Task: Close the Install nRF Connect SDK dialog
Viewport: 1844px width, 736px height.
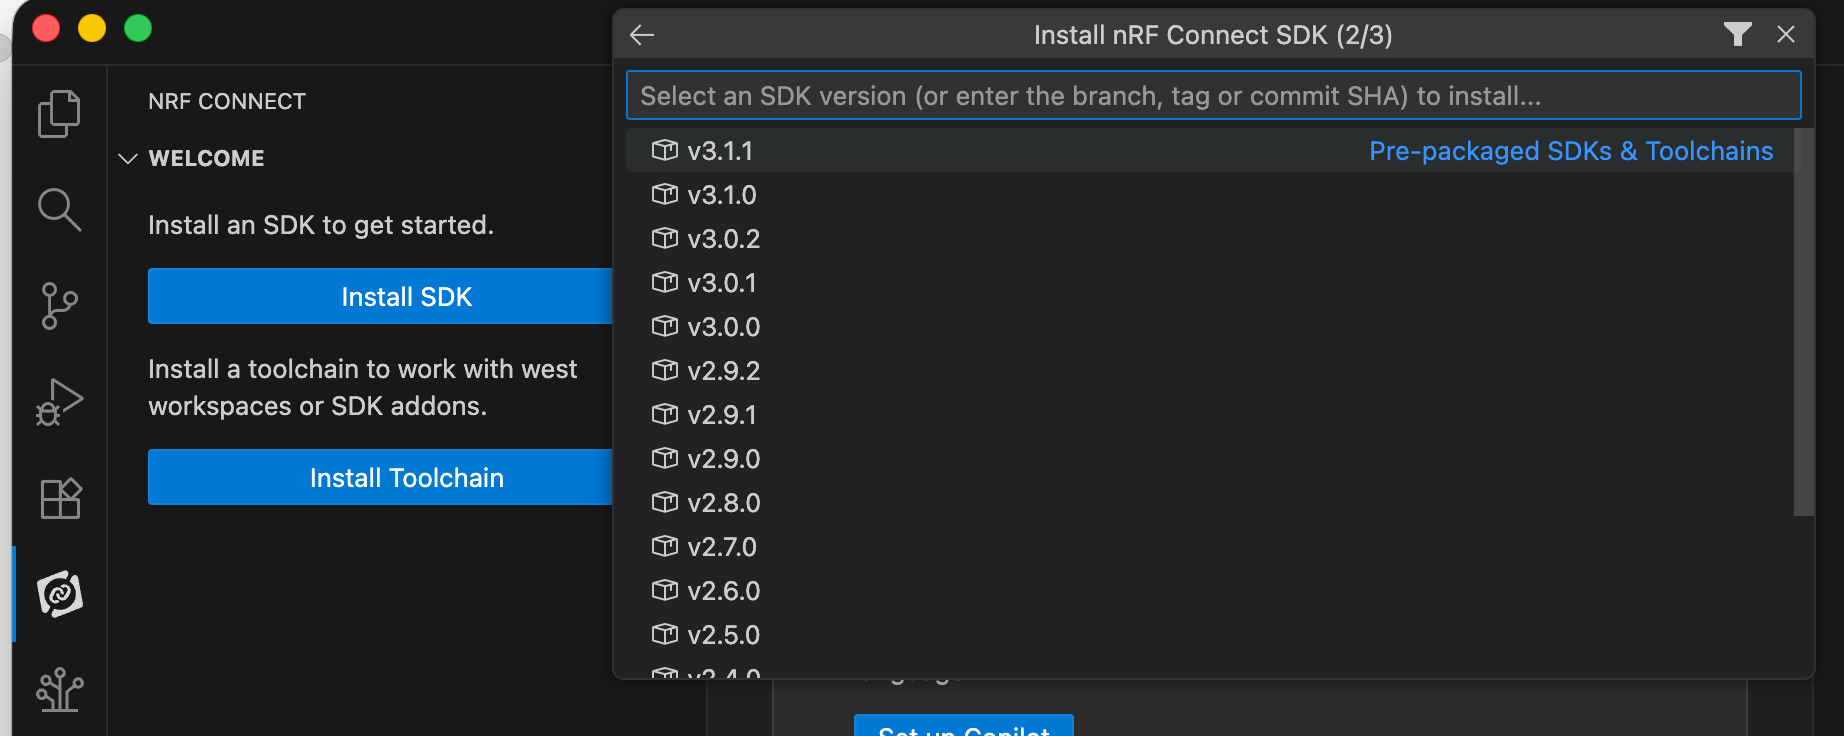Action: point(1786,35)
